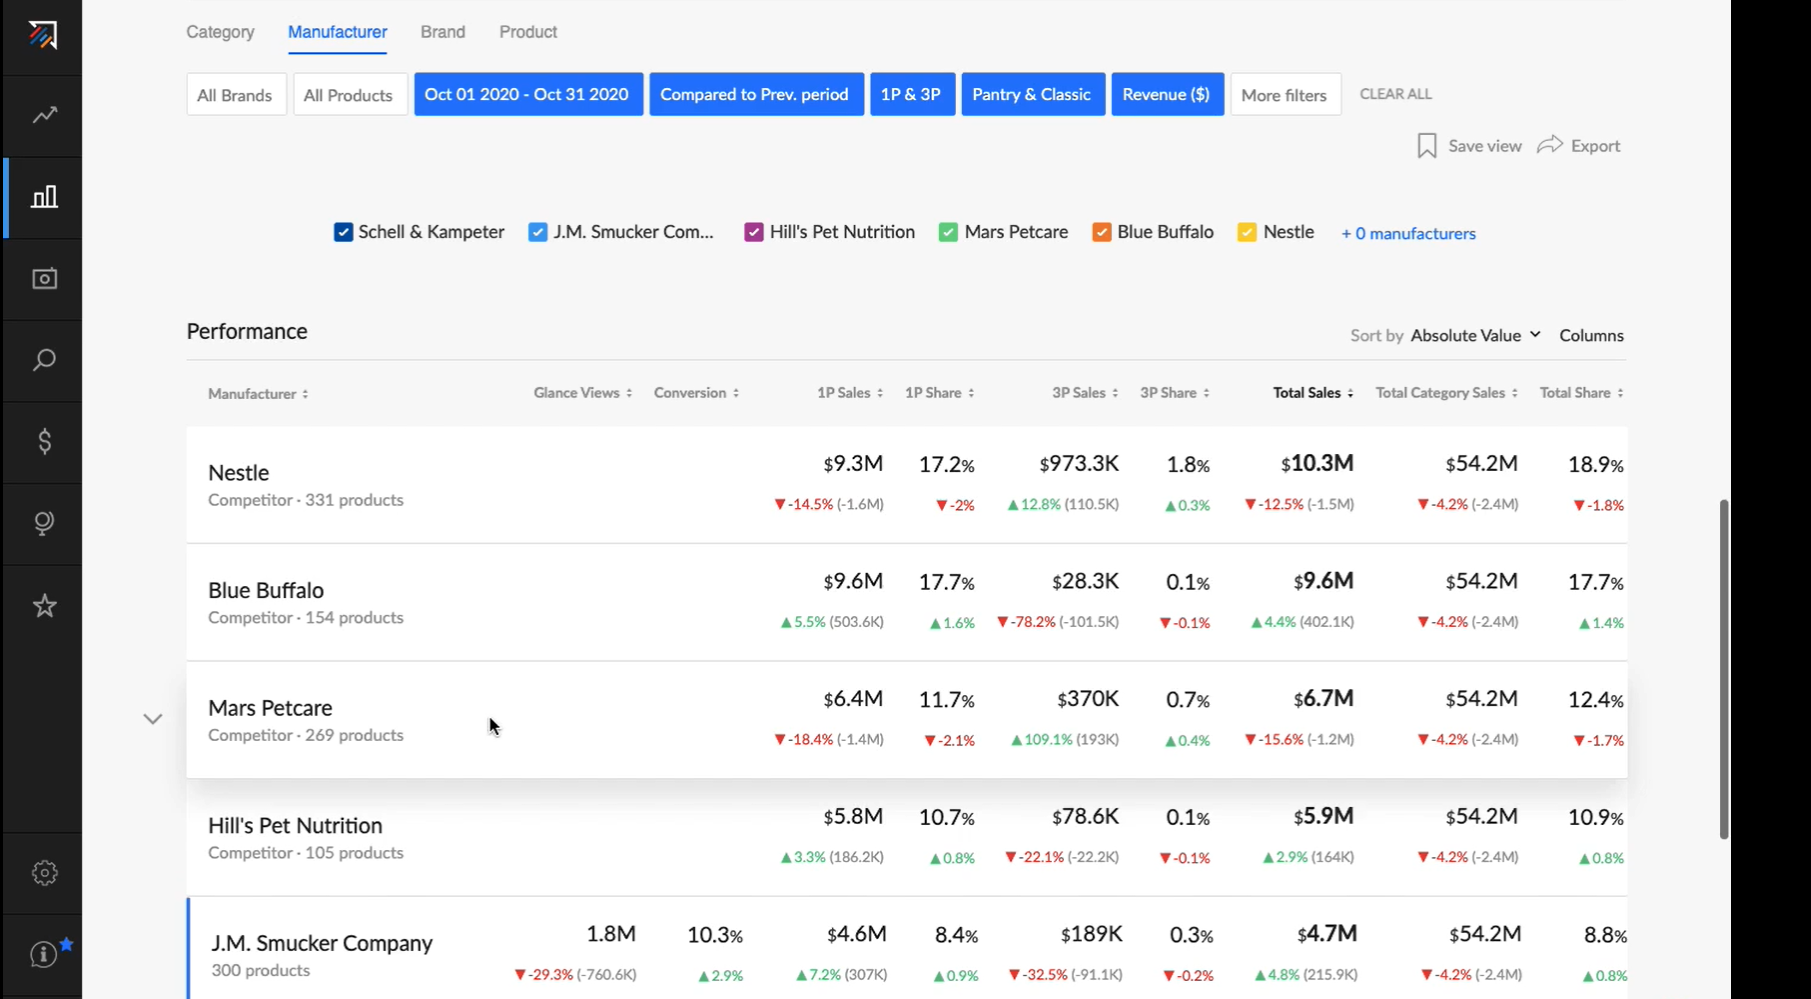Open the Columns selector
This screenshot has height=999, width=1811.
[x=1591, y=335]
